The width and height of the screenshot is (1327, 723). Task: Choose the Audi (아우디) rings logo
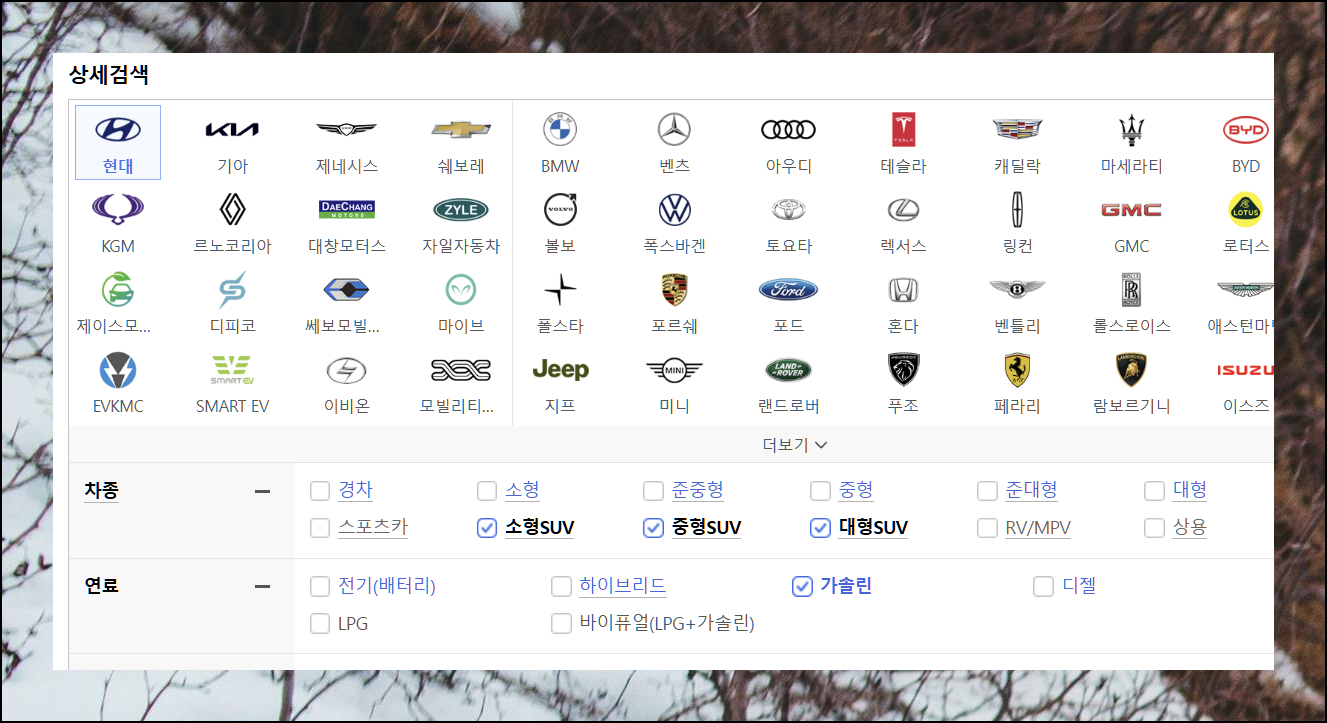(x=788, y=129)
